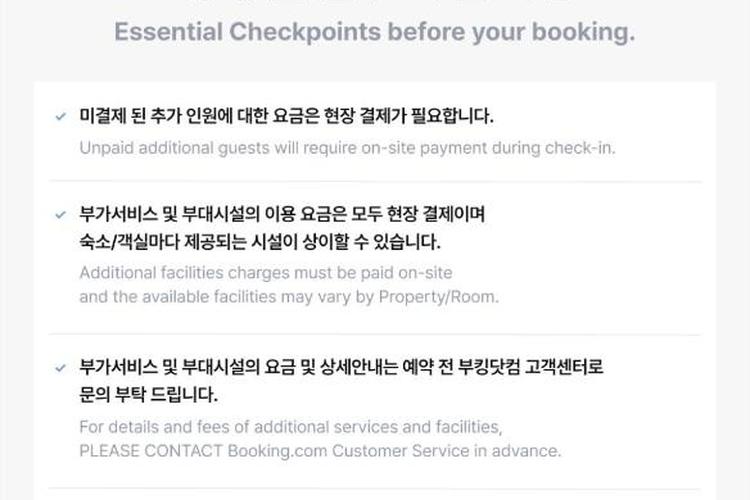Click the divider line below the unpaid guests notice
The width and height of the screenshot is (750, 500).
point(375,181)
